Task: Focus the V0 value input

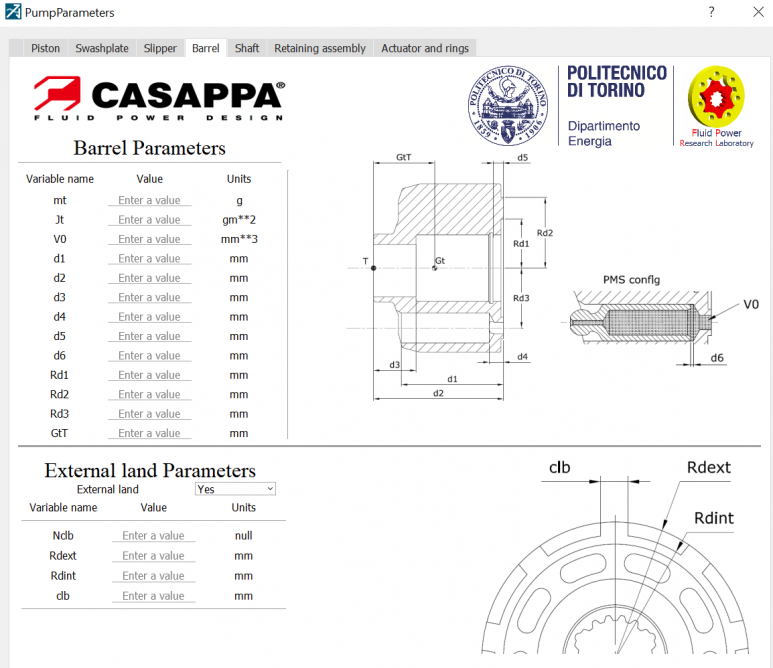Action: (149, 239)
